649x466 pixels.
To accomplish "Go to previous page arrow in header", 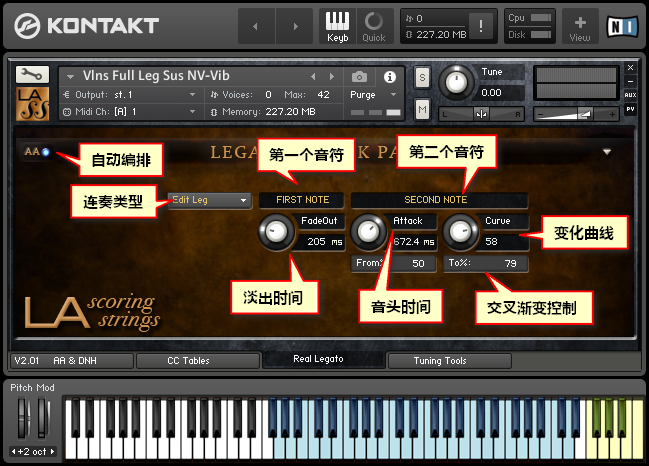I will (256, 26).
